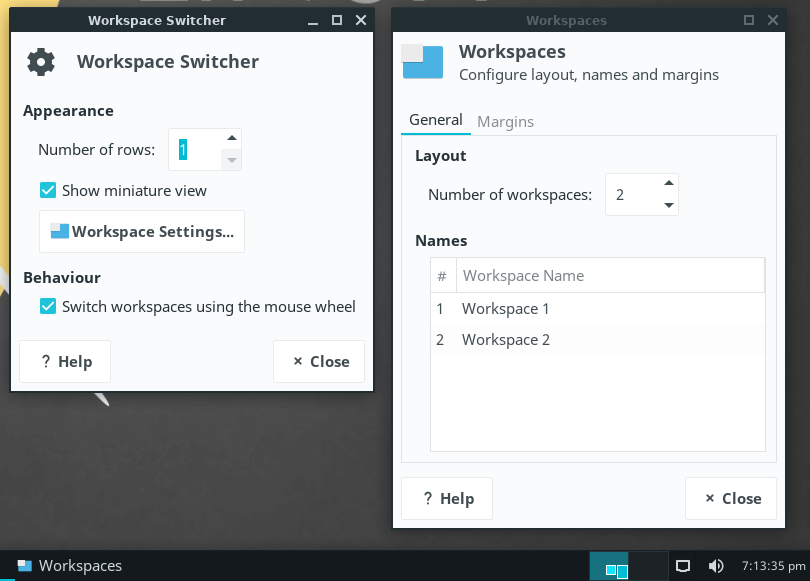
Task: Maximize the Workspace Switcher window
Action: pyautogui.click(x=337, y=20)
